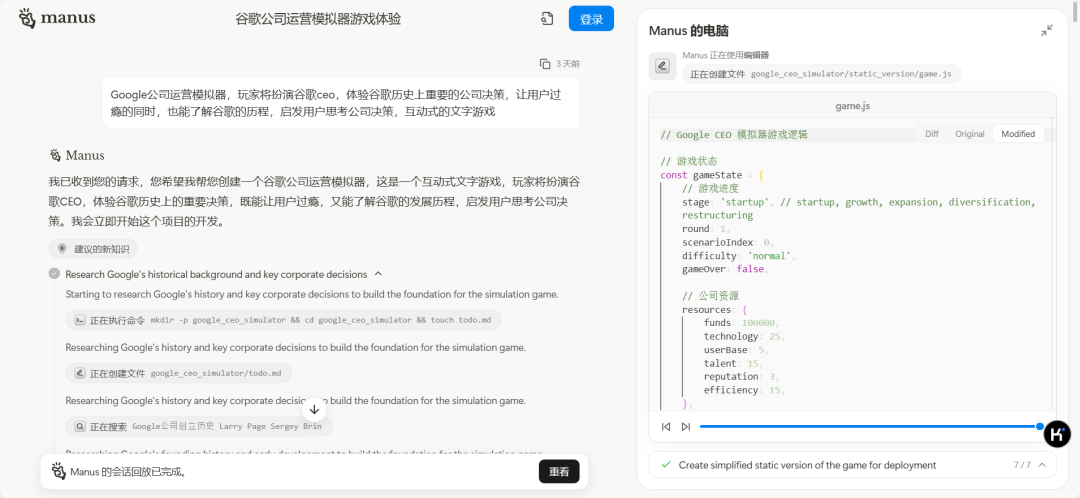Click the Manus icon in session-complete bar

pos(59,472)
